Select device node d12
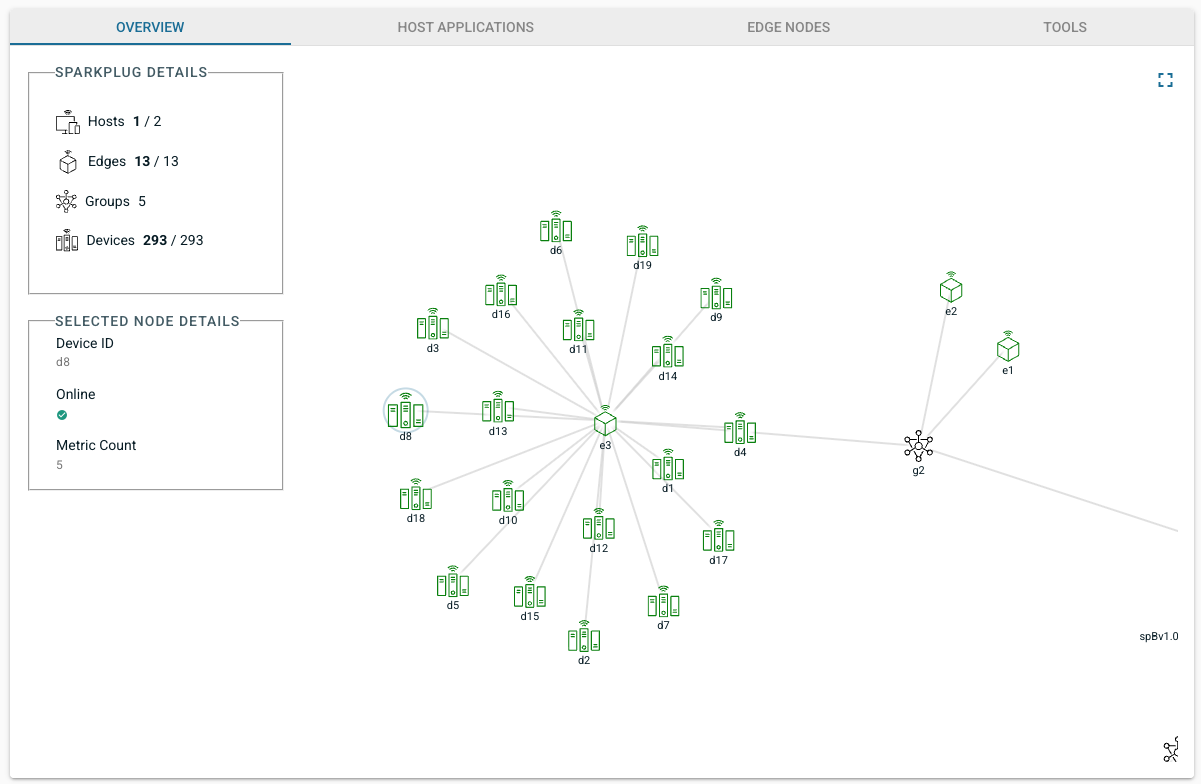The width and height of the screenshot is (1201, 784). coord(599,525)
